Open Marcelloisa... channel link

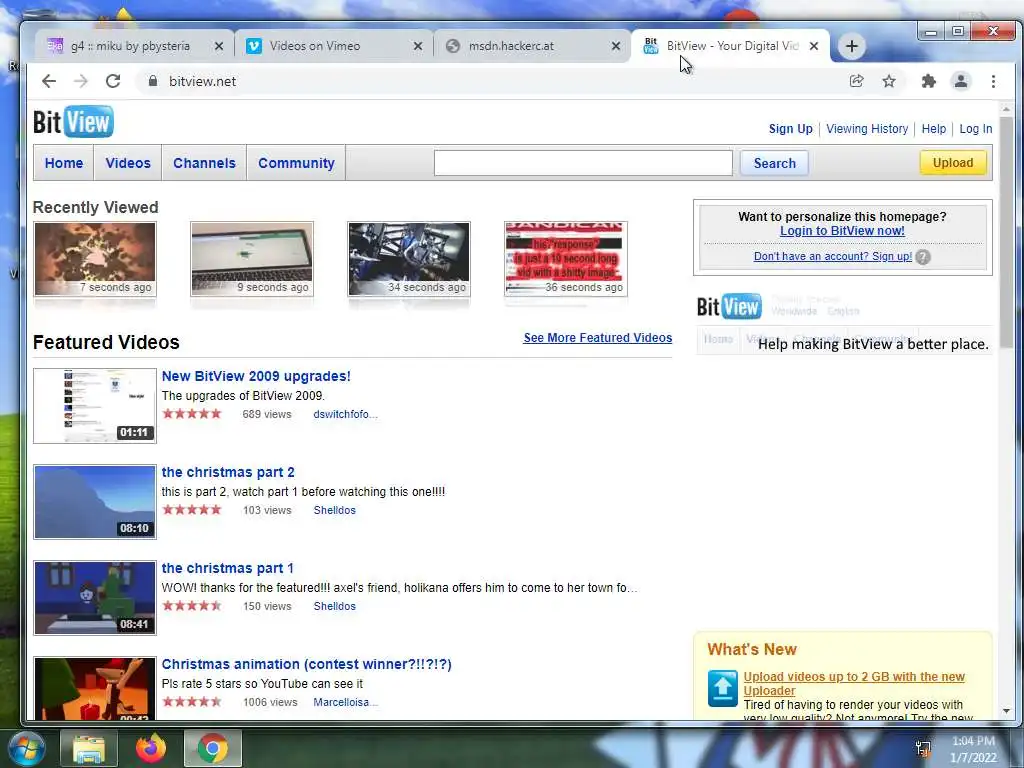click(x=345, y=702)
